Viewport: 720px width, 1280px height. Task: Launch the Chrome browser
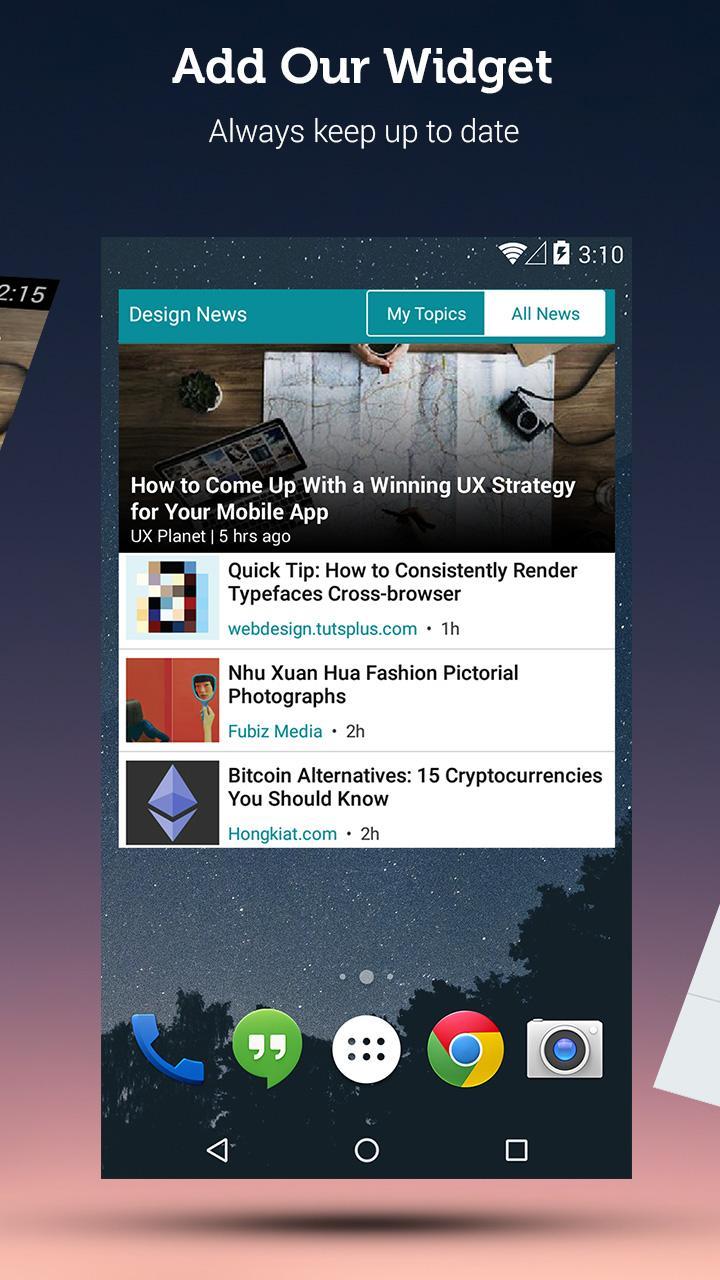[465, 1049]
